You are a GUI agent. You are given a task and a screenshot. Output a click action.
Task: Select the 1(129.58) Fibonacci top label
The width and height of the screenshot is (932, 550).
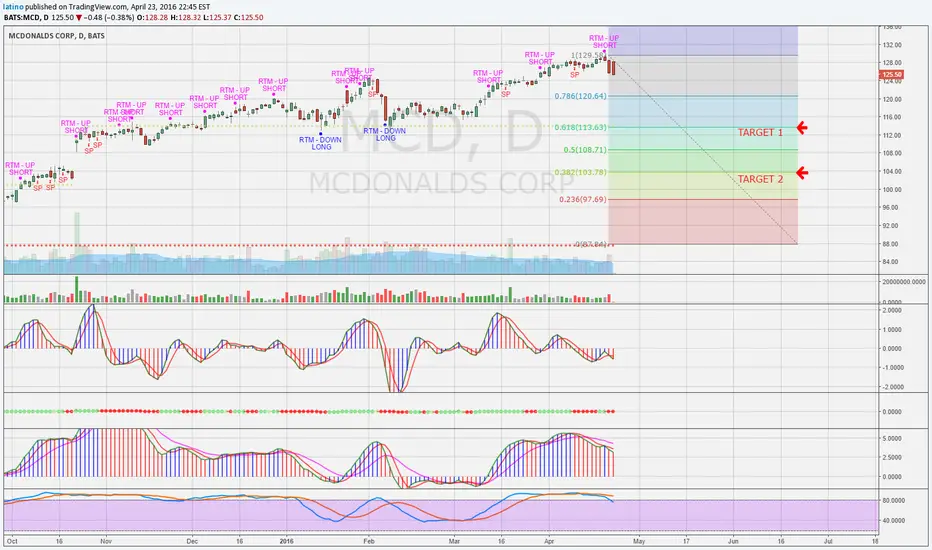[x=588, y=55]
